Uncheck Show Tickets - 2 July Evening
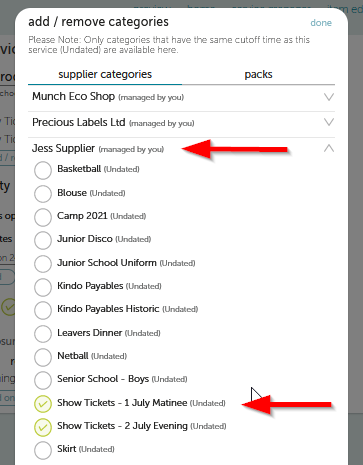The image size is (363, 465). 43,427
